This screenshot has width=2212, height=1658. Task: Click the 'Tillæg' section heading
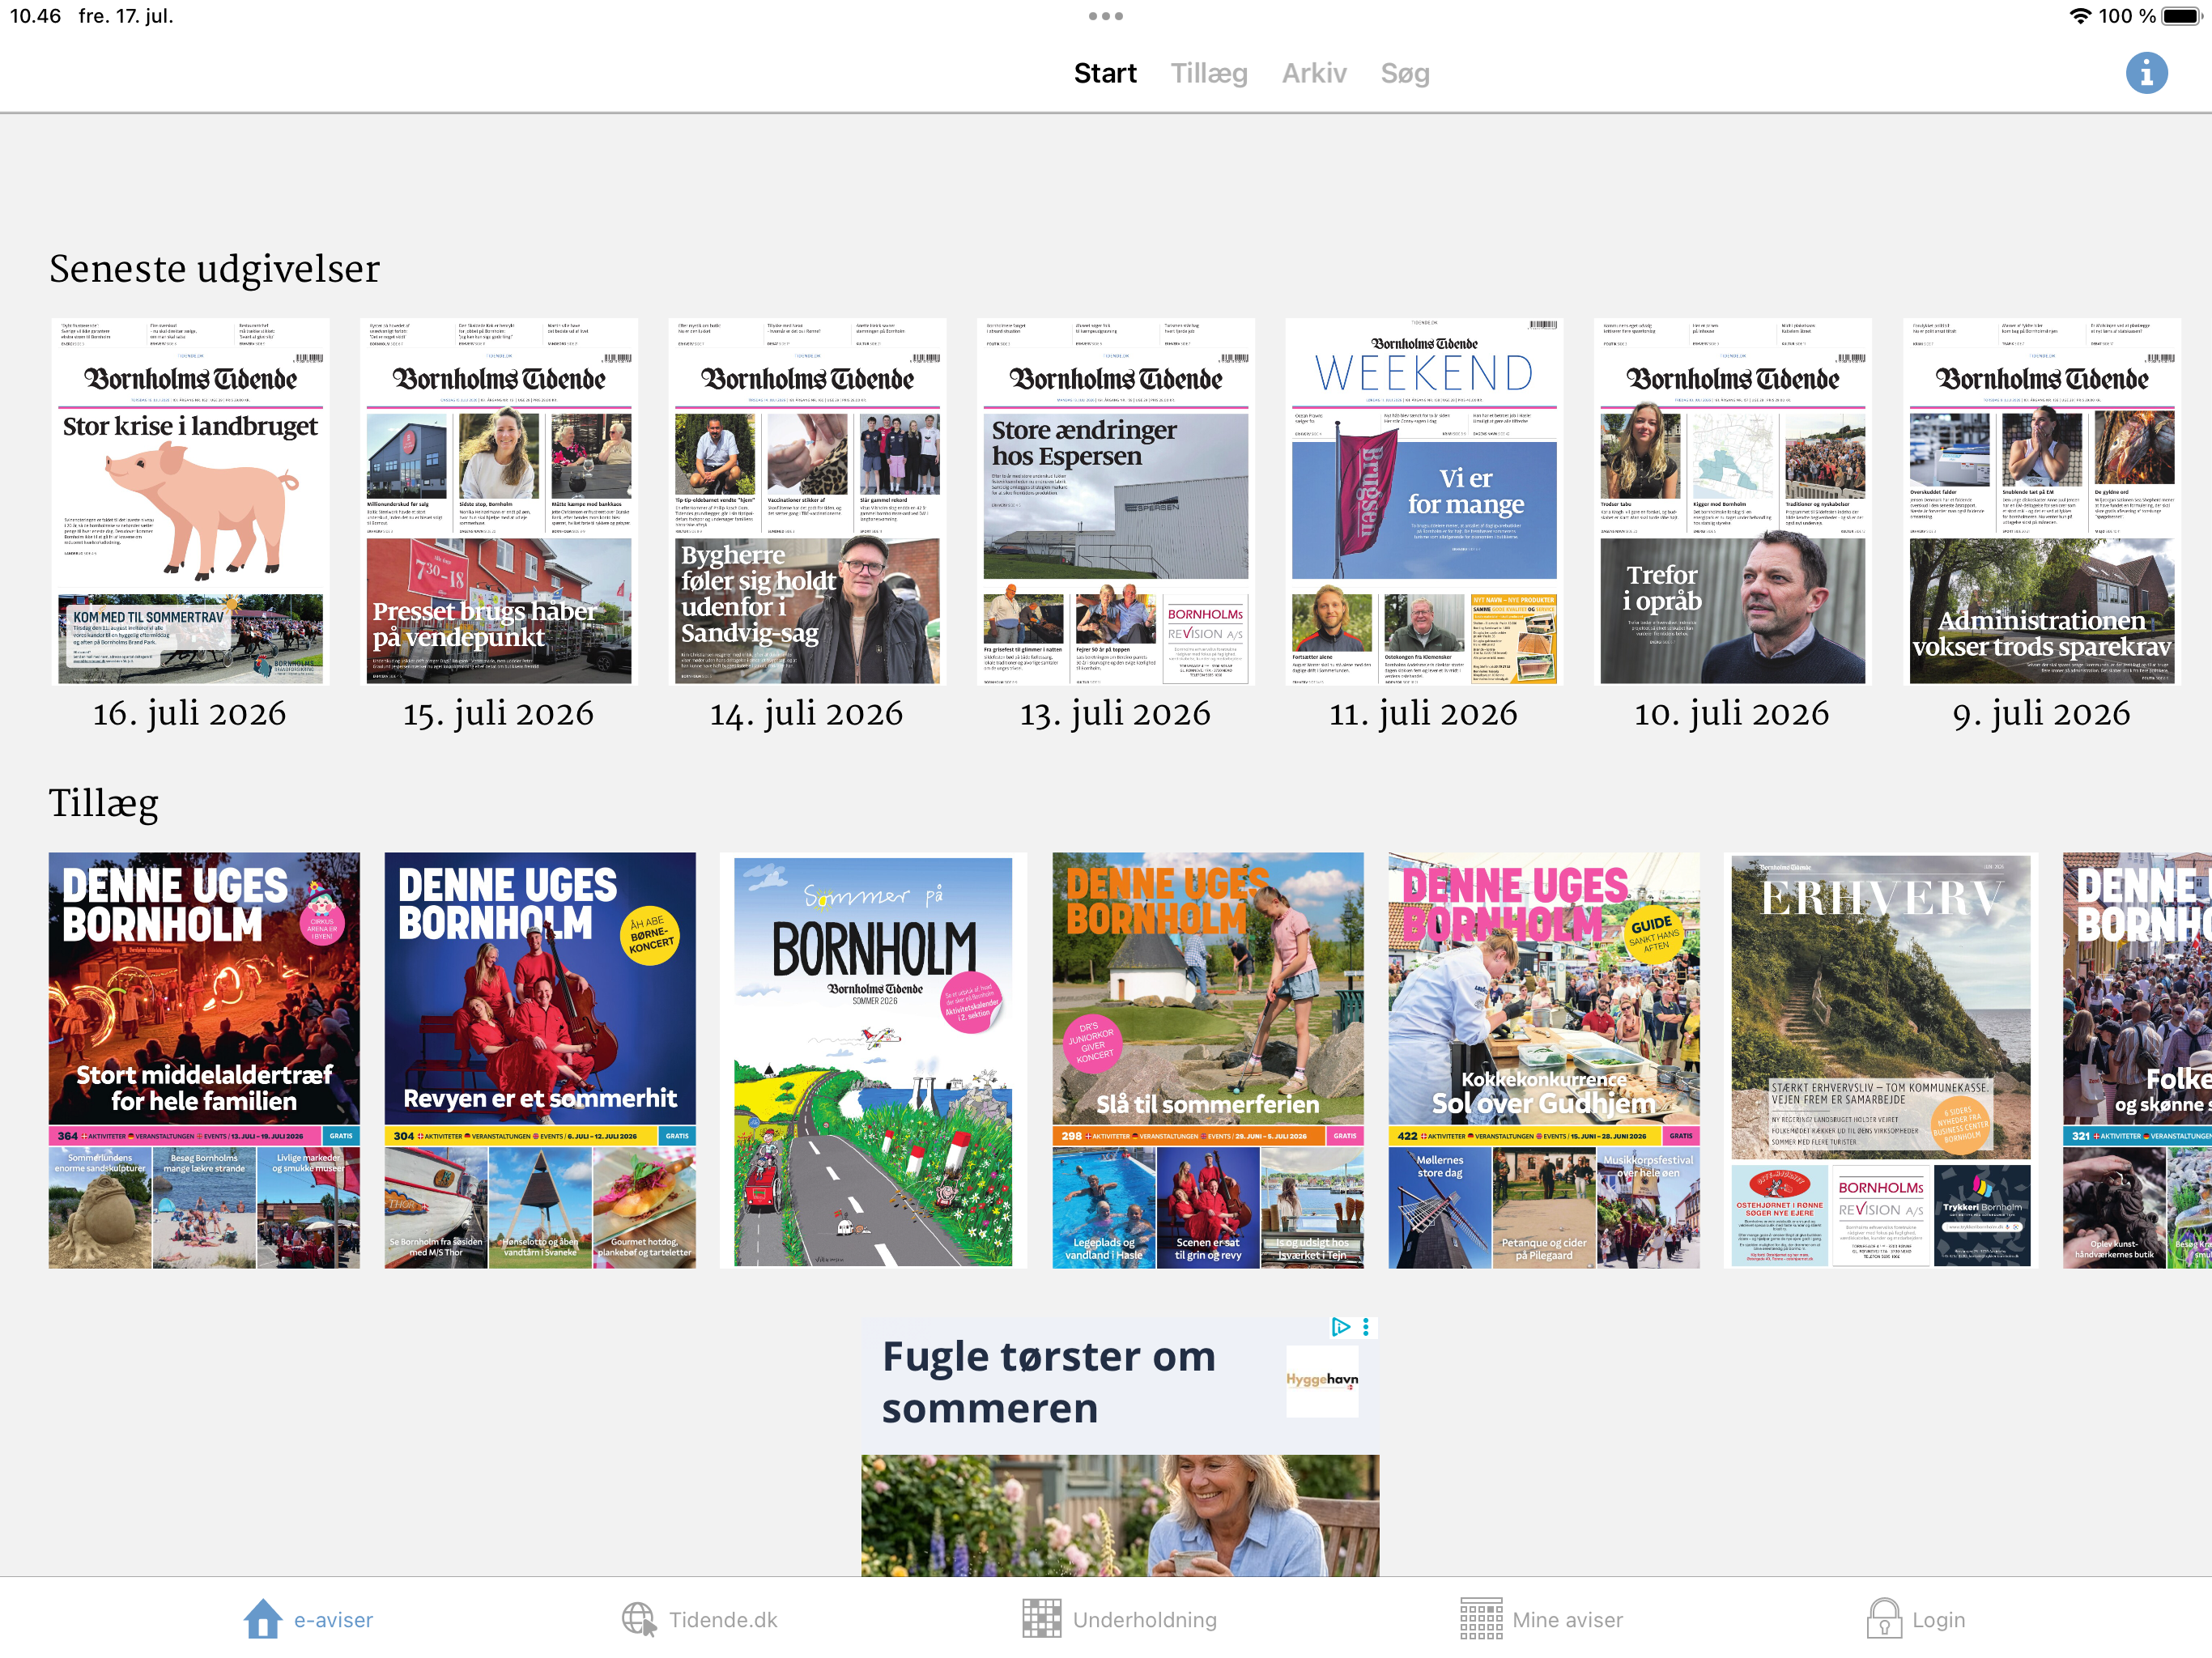pos(104,803)
